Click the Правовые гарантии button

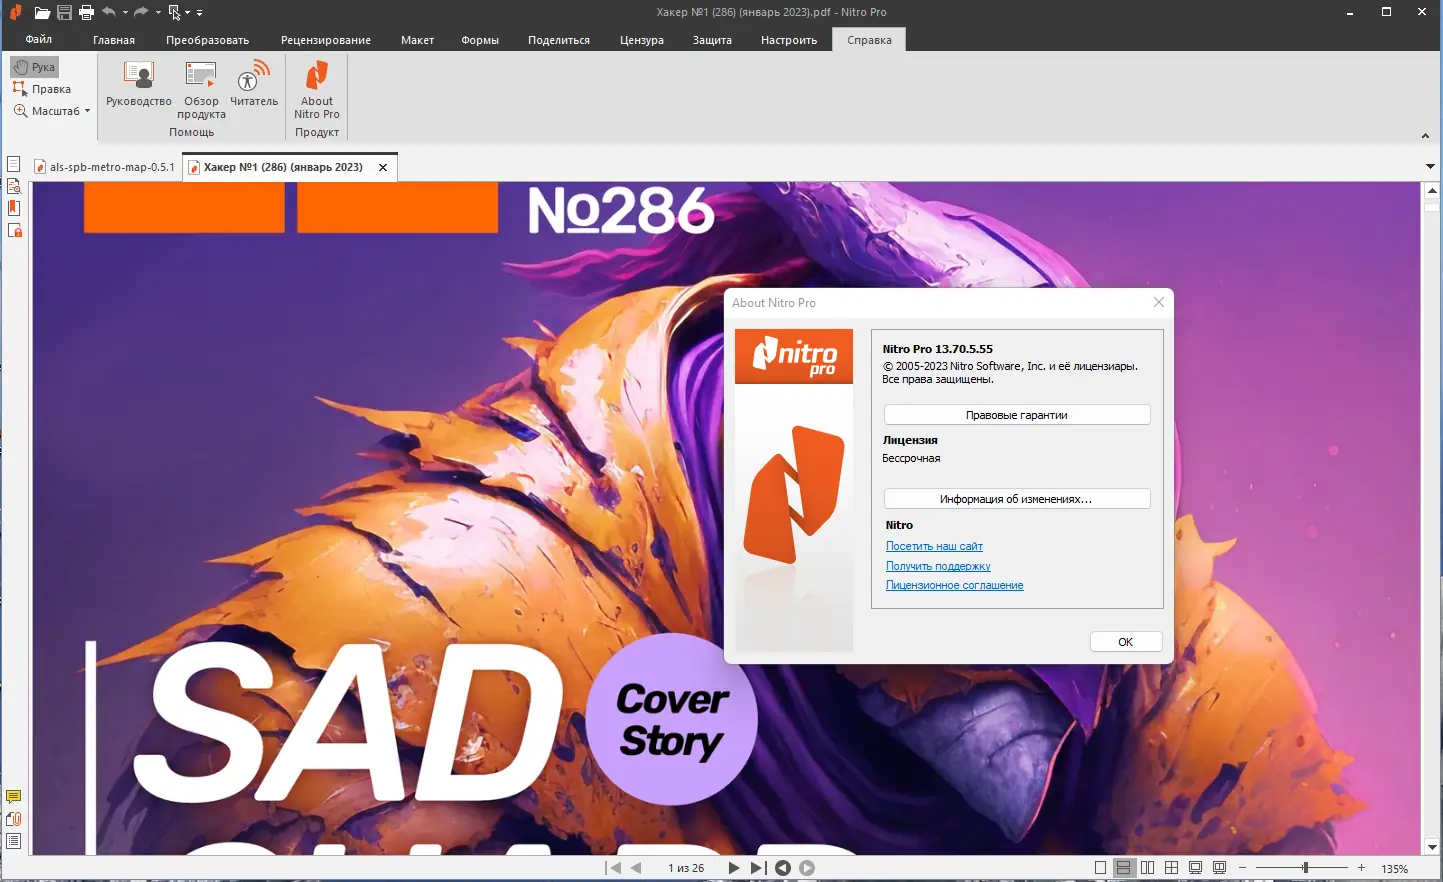tap(1017, 415)
